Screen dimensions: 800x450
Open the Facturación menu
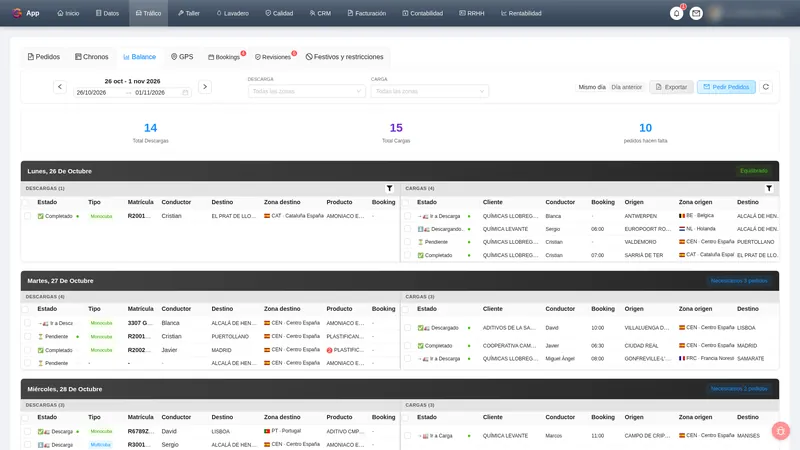click(x=366, y=13)
